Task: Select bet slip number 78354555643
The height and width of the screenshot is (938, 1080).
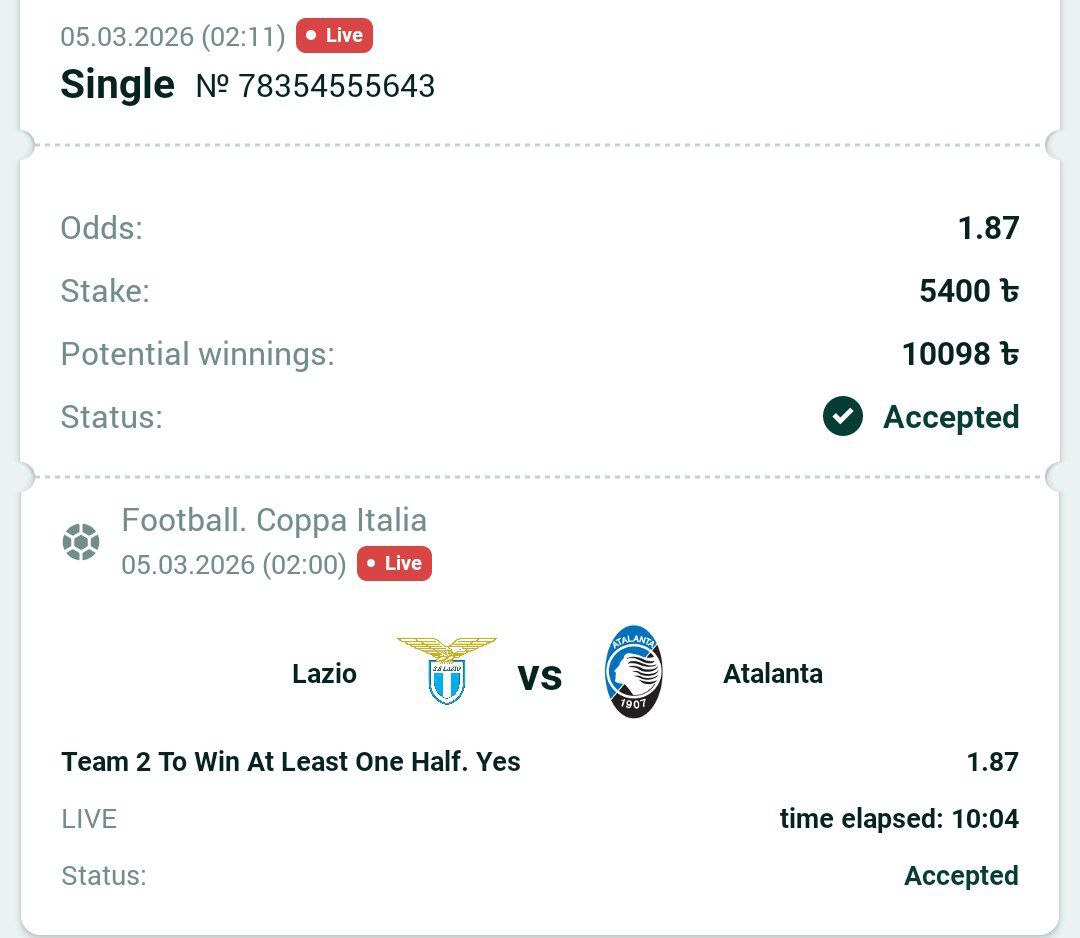Action: [x=315, y=86]
